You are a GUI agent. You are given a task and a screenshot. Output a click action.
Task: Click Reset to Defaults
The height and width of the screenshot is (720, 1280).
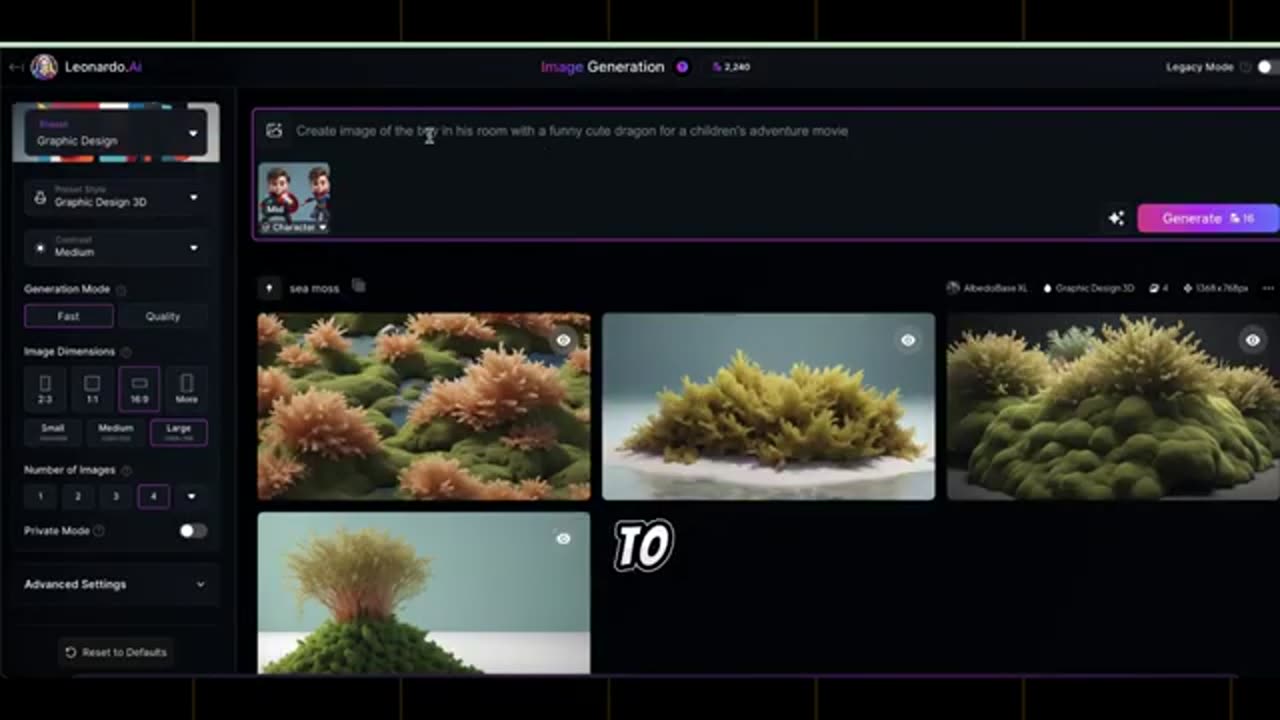point(116,652)
